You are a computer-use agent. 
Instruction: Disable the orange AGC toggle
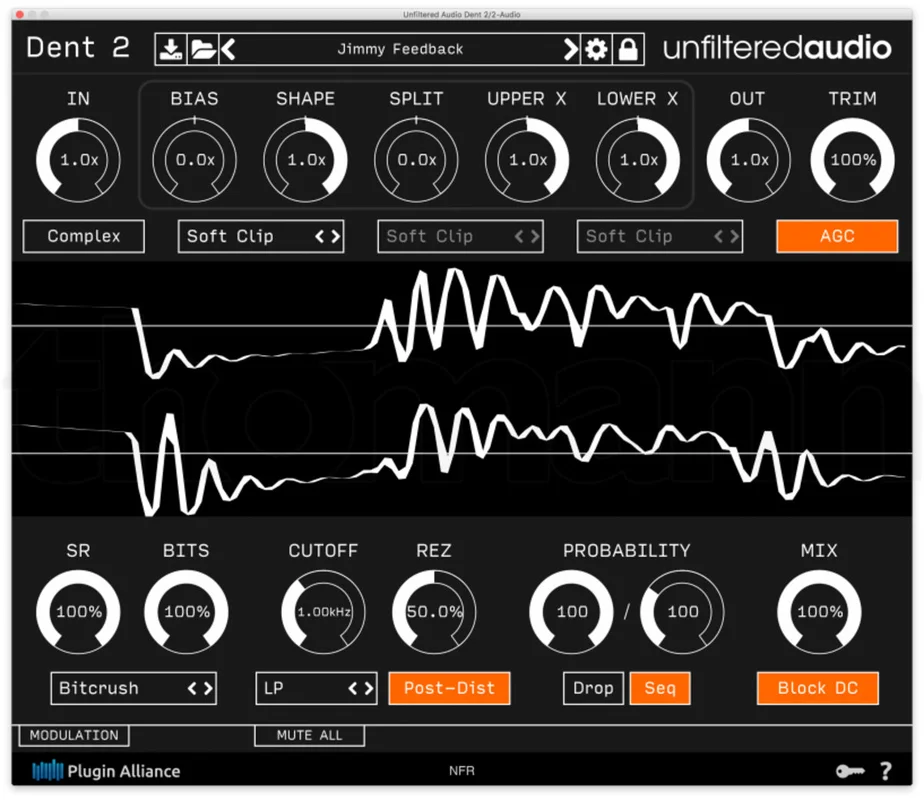tap(837, 236)
